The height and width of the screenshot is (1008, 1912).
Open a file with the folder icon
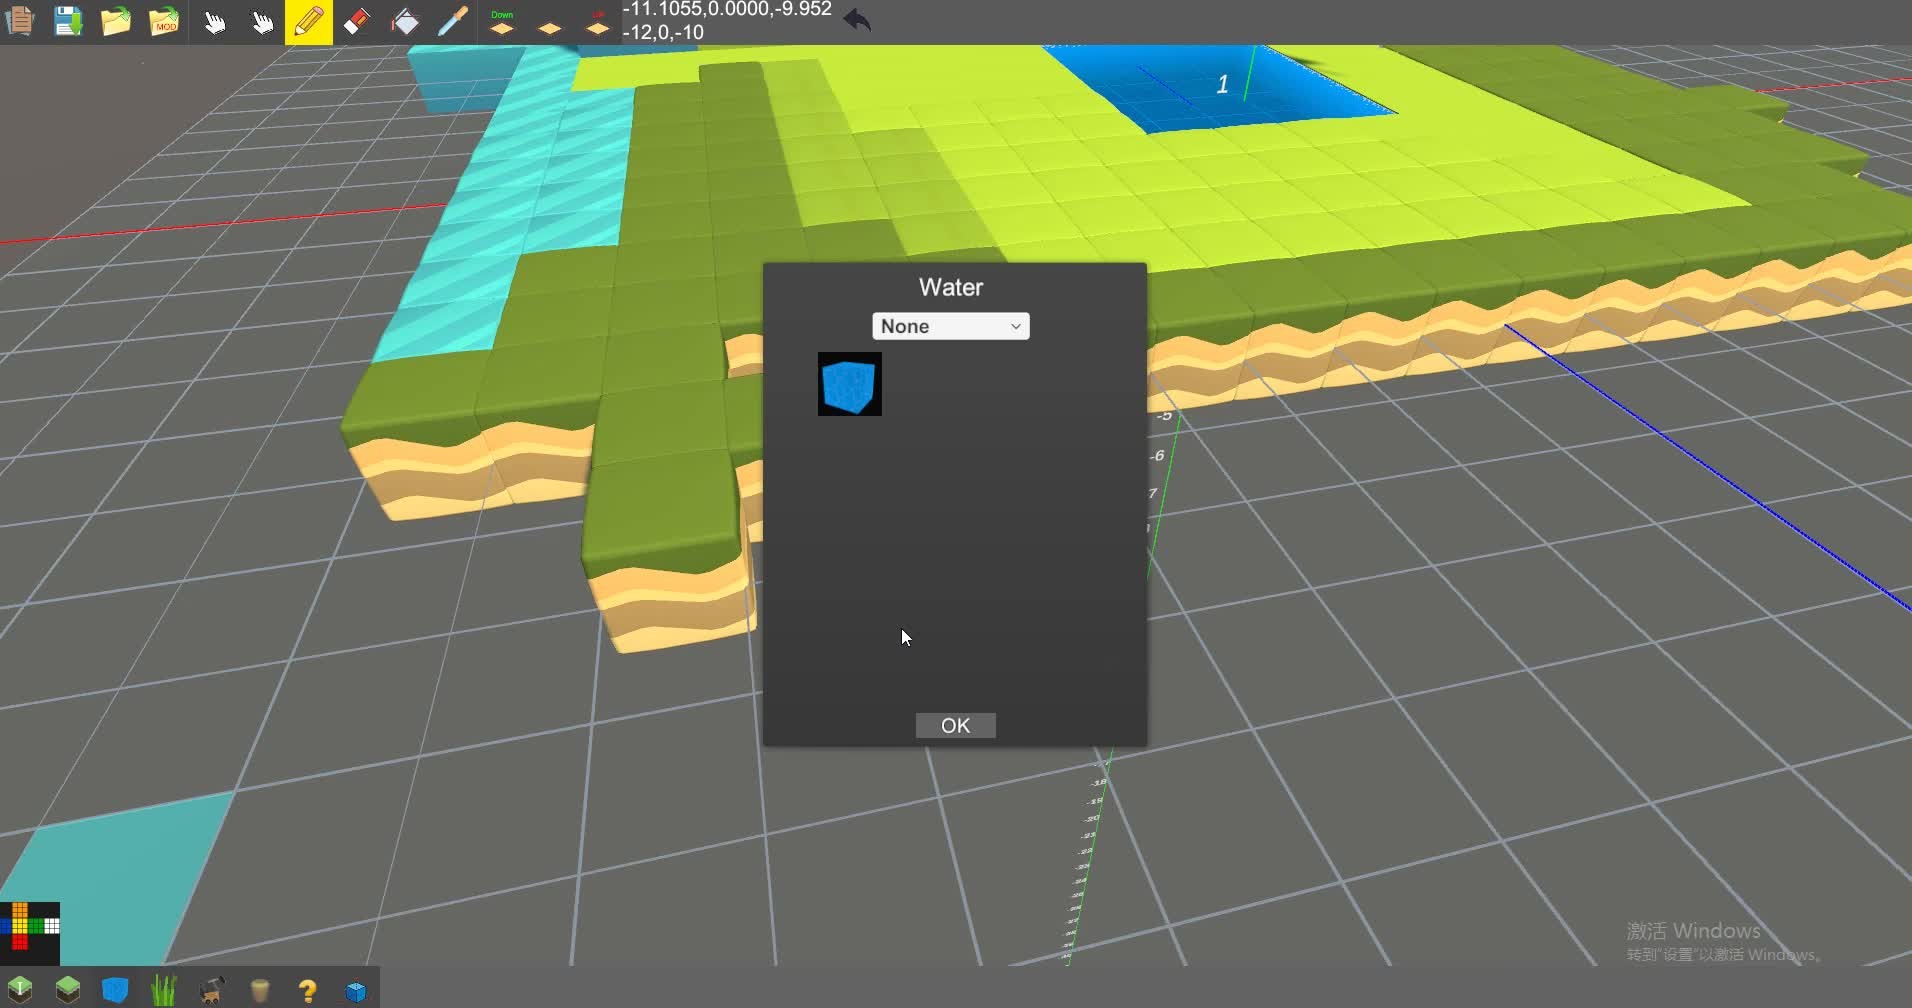tap(116, 21)
